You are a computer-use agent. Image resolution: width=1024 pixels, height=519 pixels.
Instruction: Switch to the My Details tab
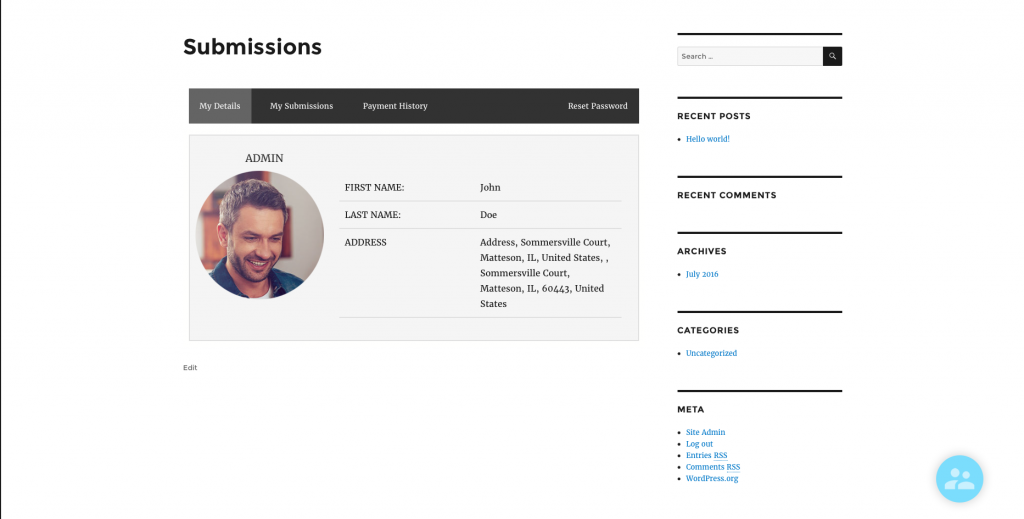click(x=220, y=106)
